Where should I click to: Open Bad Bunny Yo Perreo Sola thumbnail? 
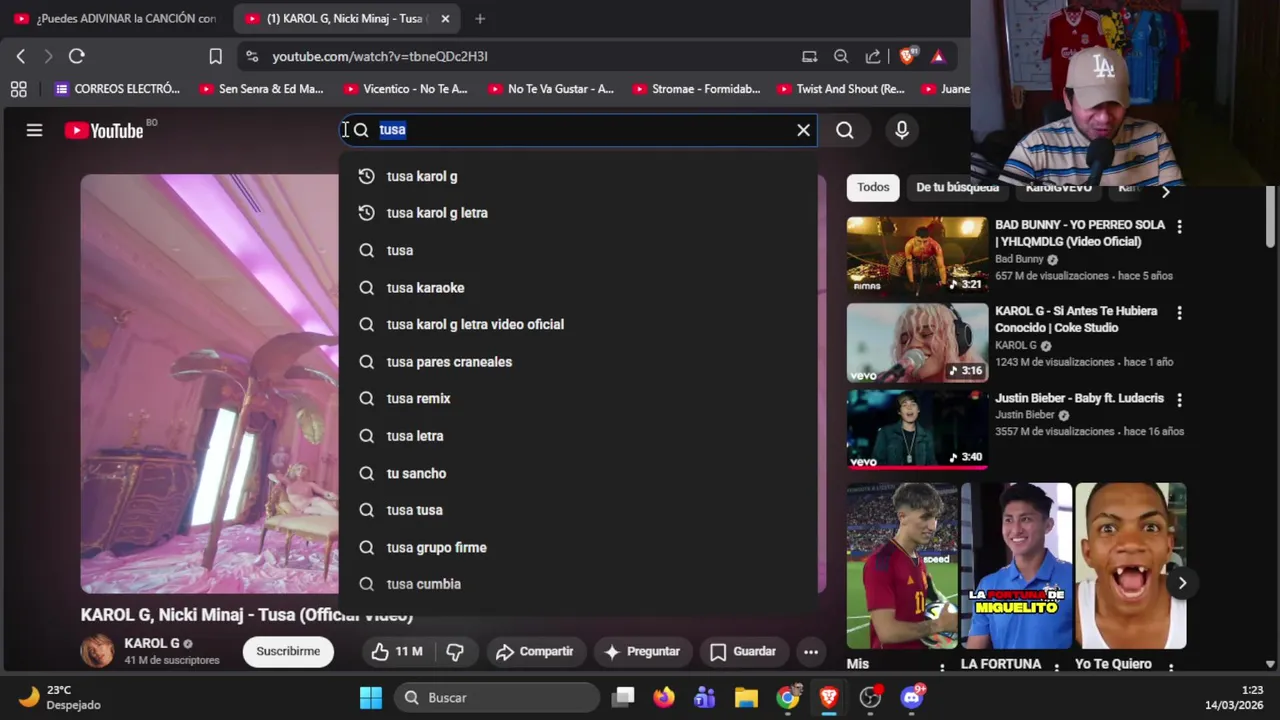click(917, 255)
